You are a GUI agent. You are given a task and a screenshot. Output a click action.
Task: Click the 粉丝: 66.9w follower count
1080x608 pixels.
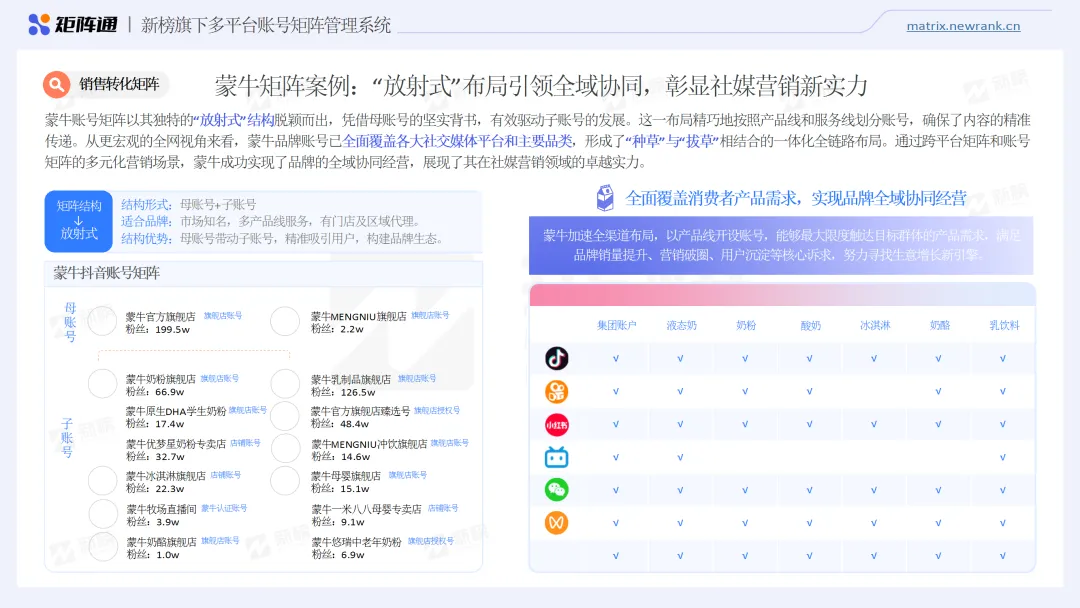click(x=155, y=392)
